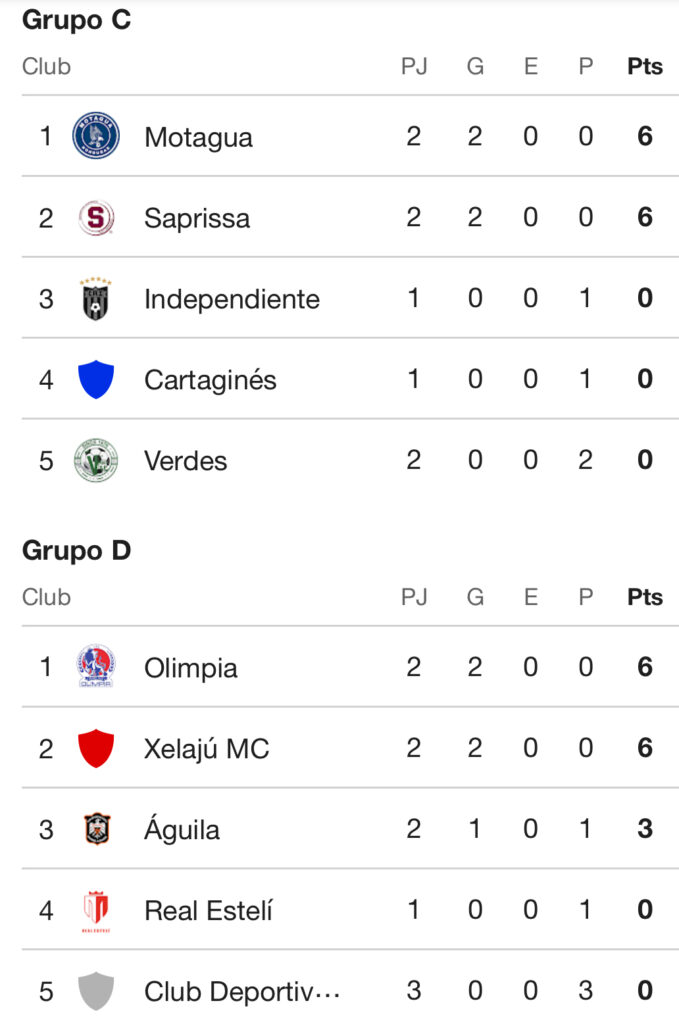Select the Águila club crest icon
This screenshot has width=679, height=1024.
(x=96, y=829)
